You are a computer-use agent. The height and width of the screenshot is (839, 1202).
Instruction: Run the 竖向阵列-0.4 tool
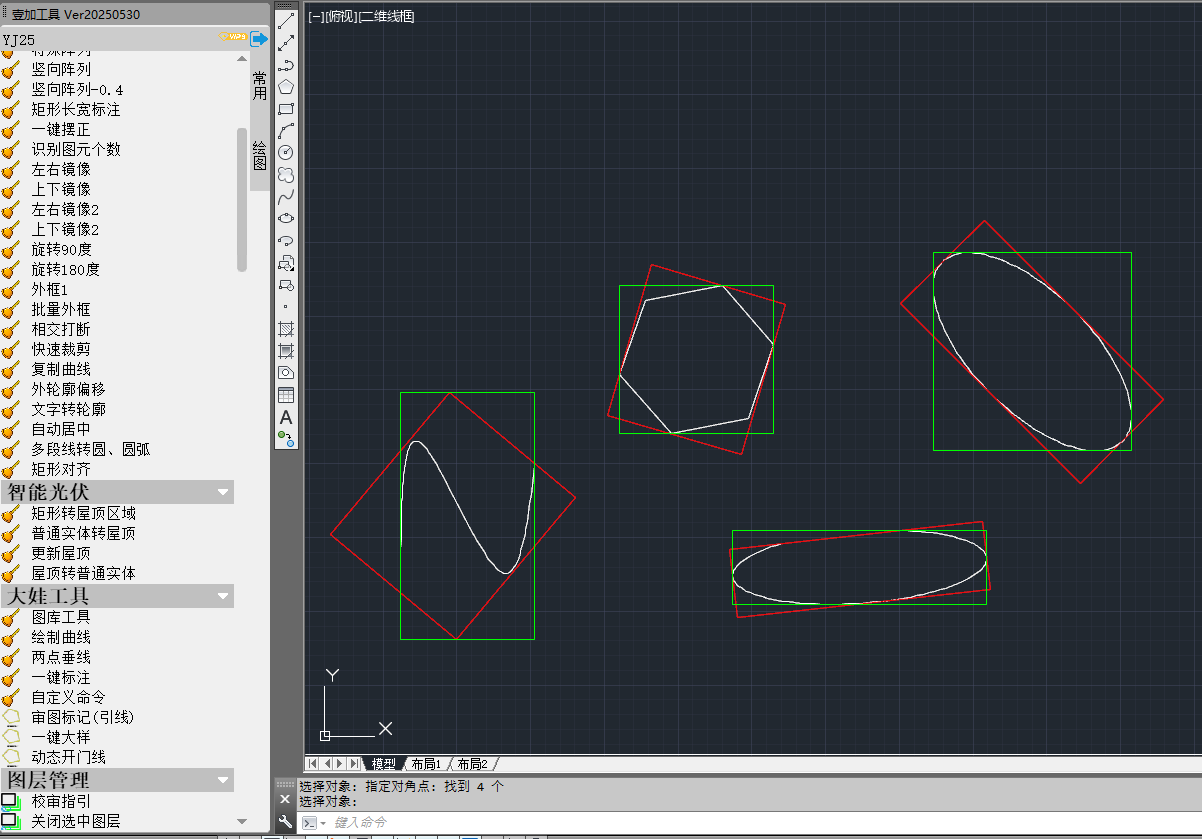coord(77,89)
